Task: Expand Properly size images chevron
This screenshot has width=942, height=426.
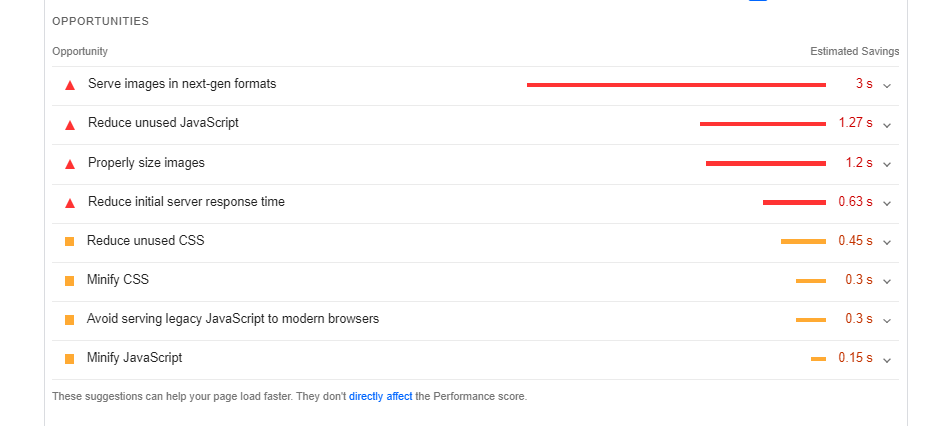Action: click(x=887, y=163)
